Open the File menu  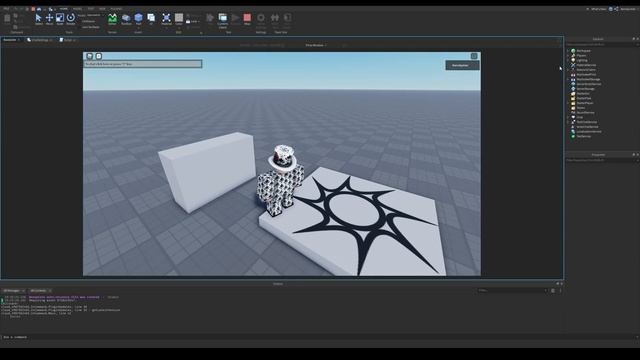click(6, 9)
